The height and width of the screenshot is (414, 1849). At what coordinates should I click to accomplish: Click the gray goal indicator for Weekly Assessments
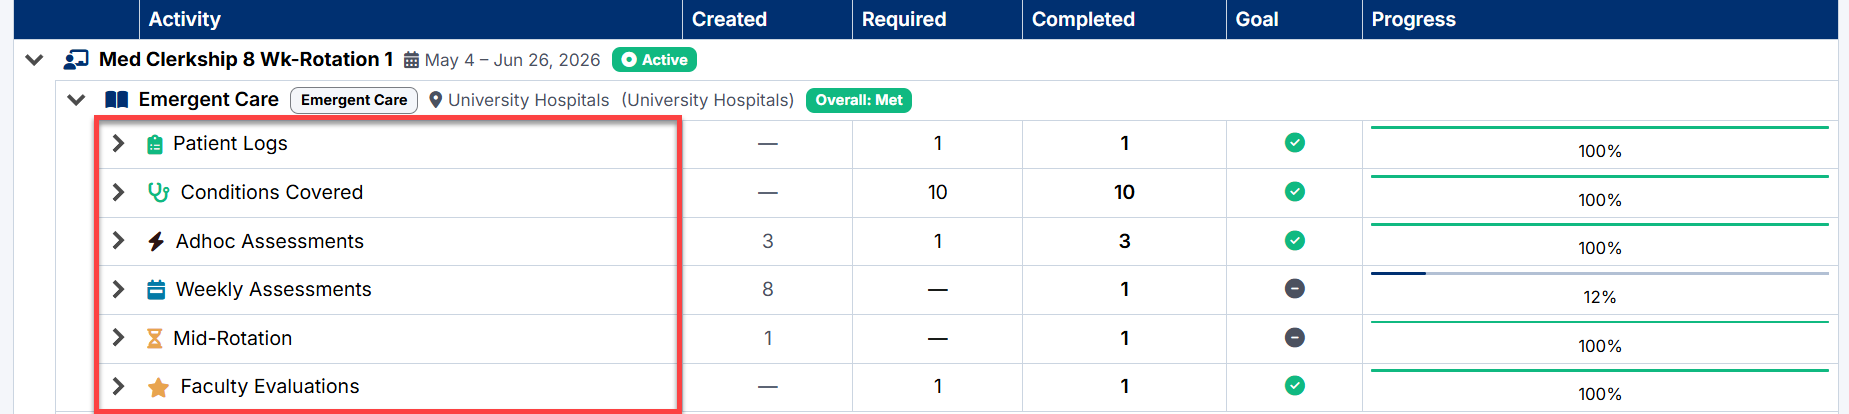1294,289
